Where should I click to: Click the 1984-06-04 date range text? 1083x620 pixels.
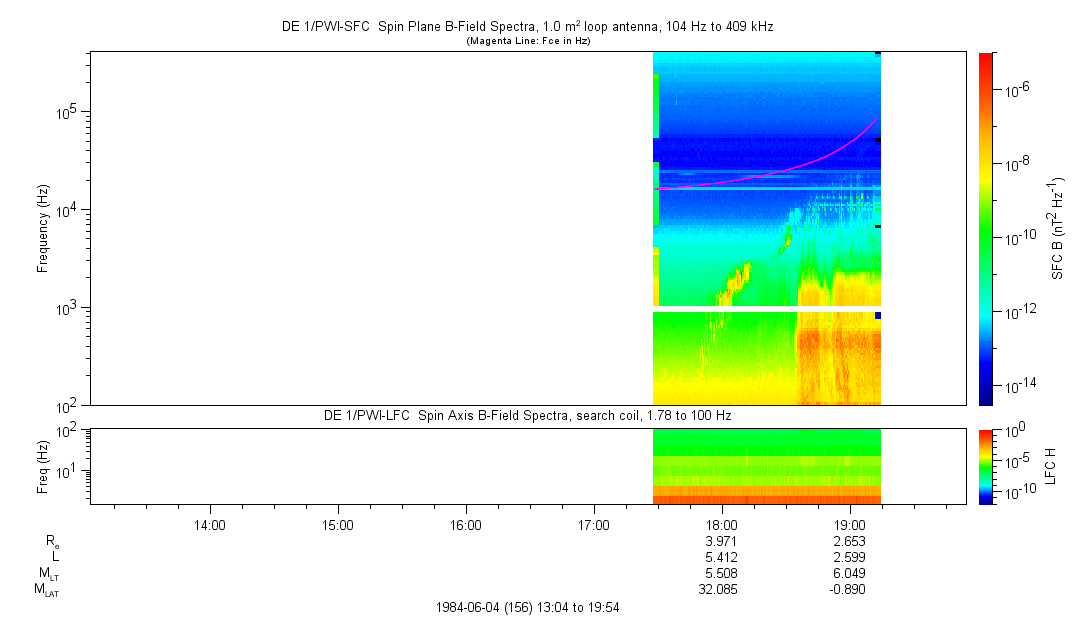[x=527, y=607]
